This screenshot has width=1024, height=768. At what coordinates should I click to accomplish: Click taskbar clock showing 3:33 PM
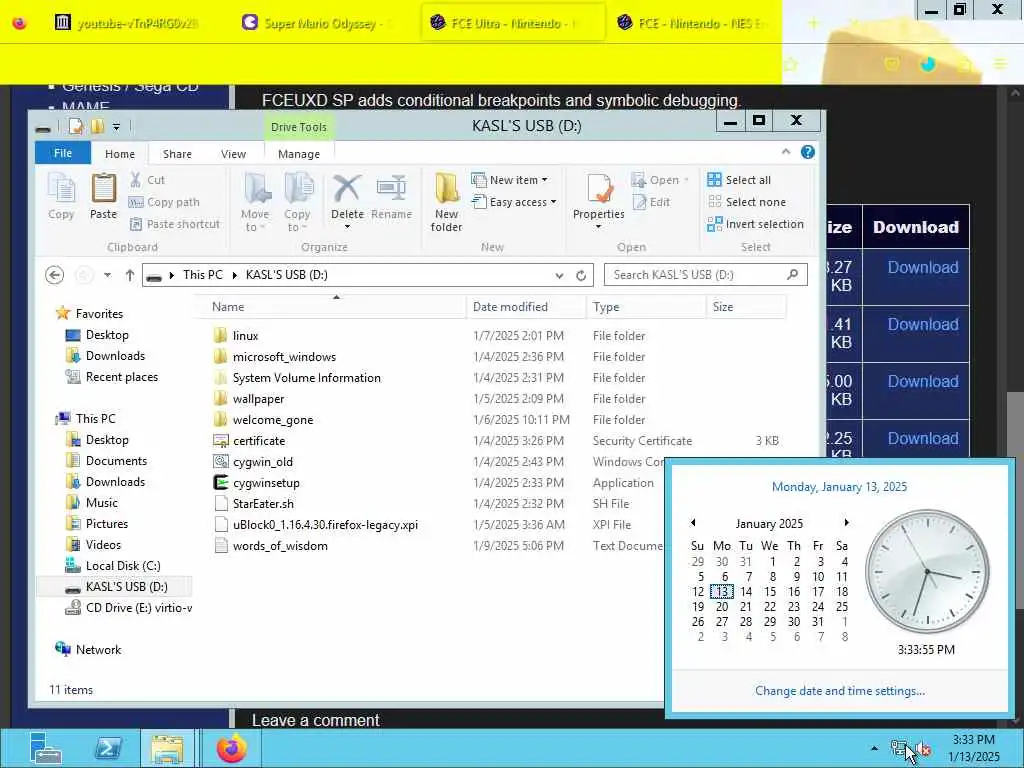(x=973, y=748)
